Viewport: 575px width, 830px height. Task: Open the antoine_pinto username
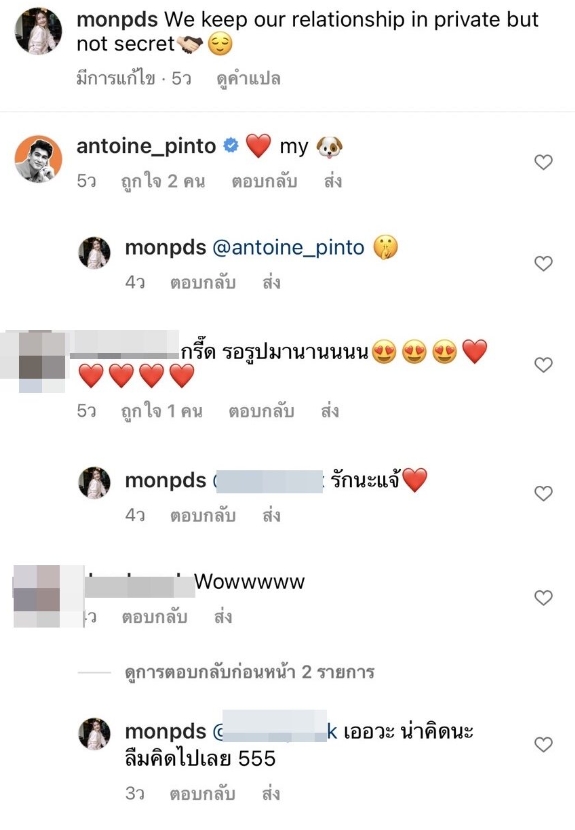(x=146, y=146)
